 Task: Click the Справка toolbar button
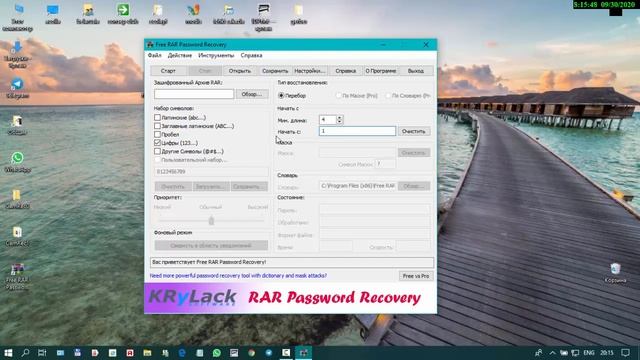pyautogui.click(x=346, y=71)
